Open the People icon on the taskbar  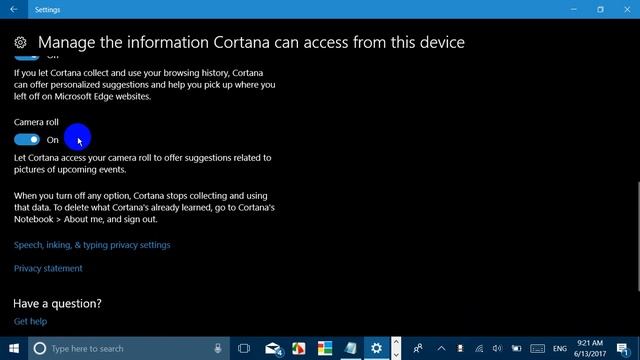[418, 349]
